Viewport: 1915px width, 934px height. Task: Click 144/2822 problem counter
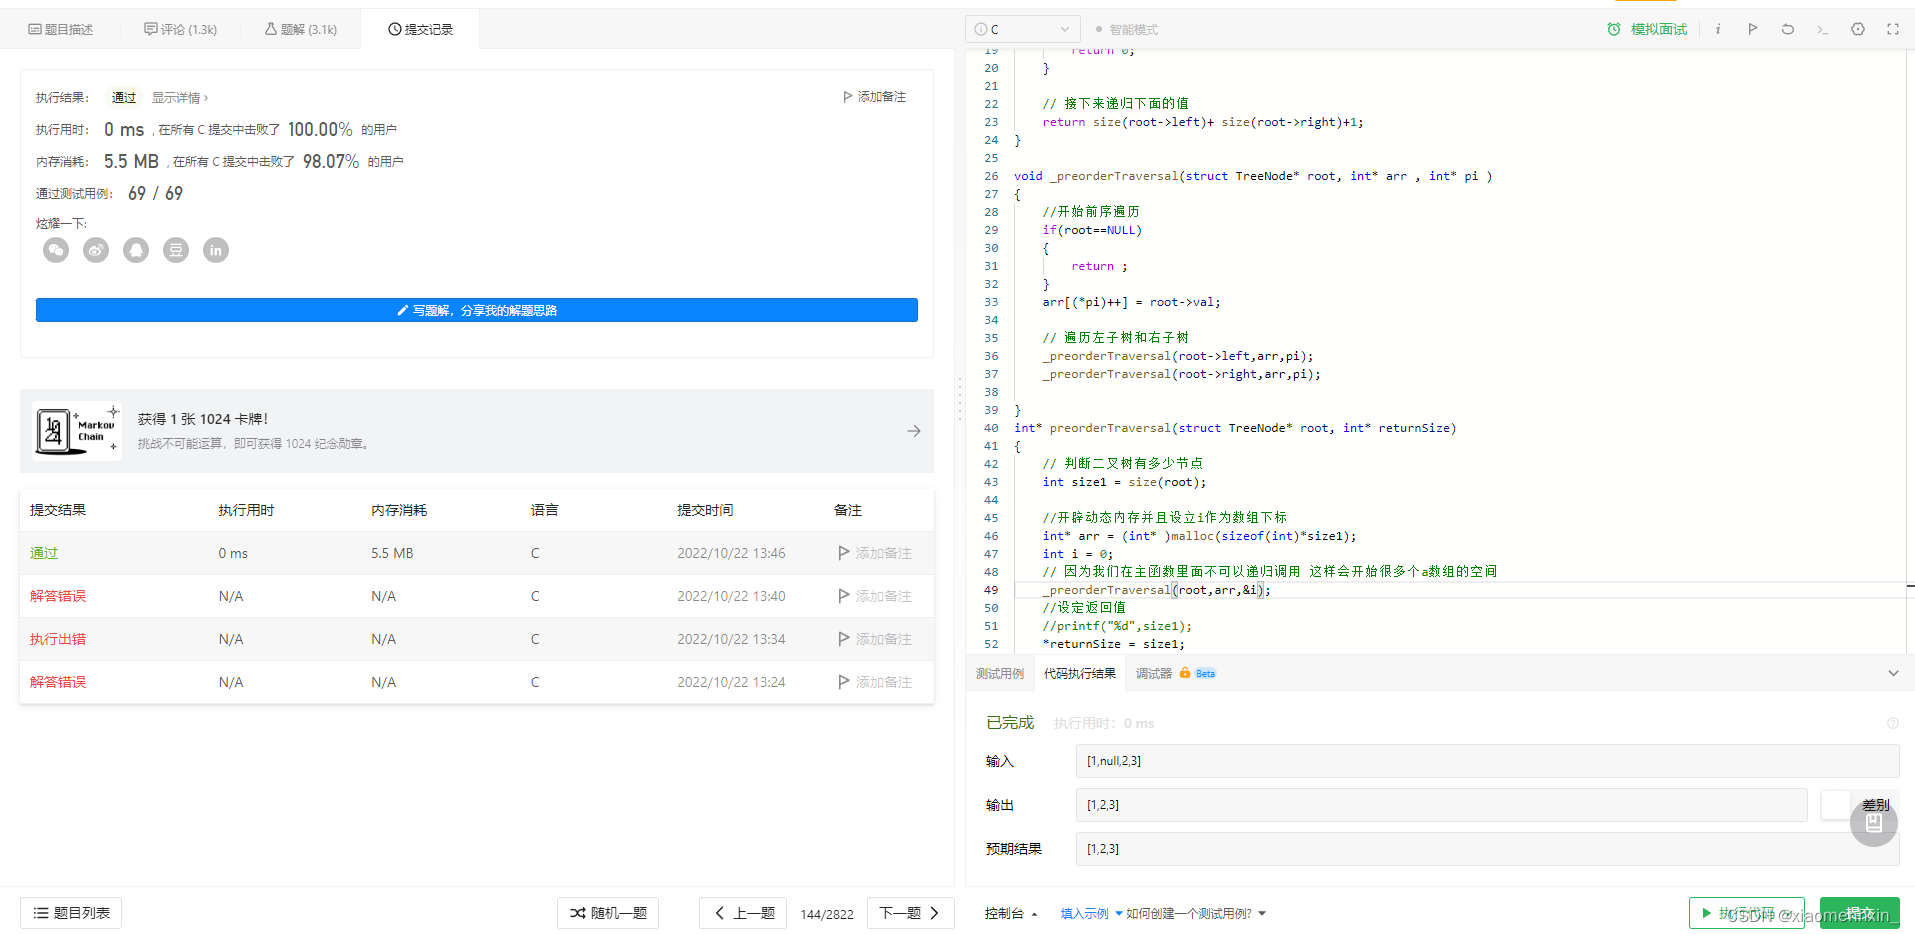(x=827, y=914)
